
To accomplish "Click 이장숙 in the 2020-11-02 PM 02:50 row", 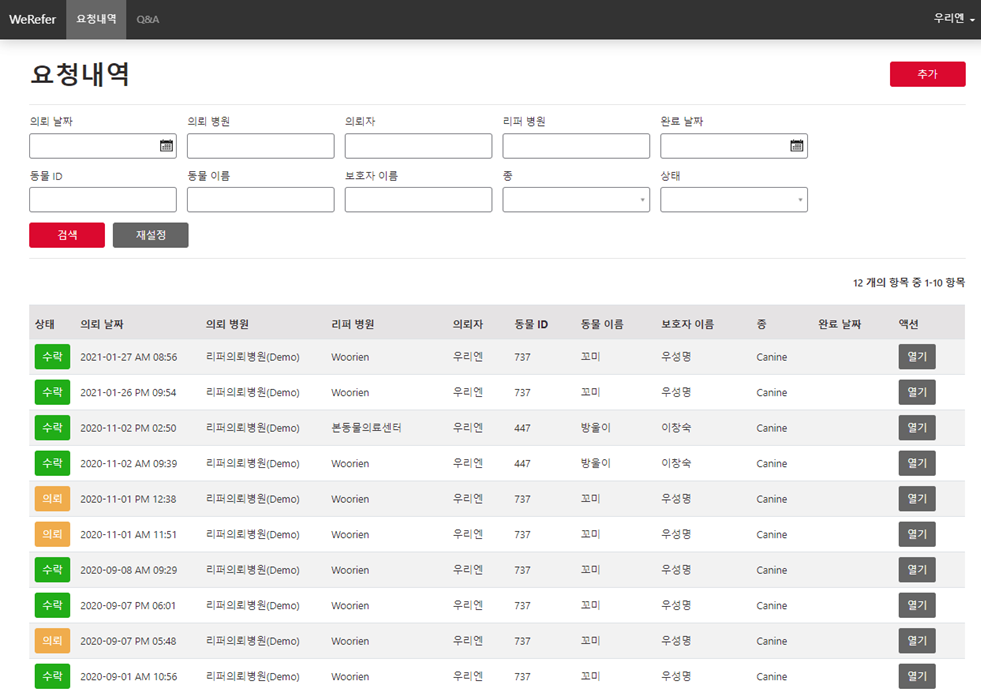I will [676, 428].
